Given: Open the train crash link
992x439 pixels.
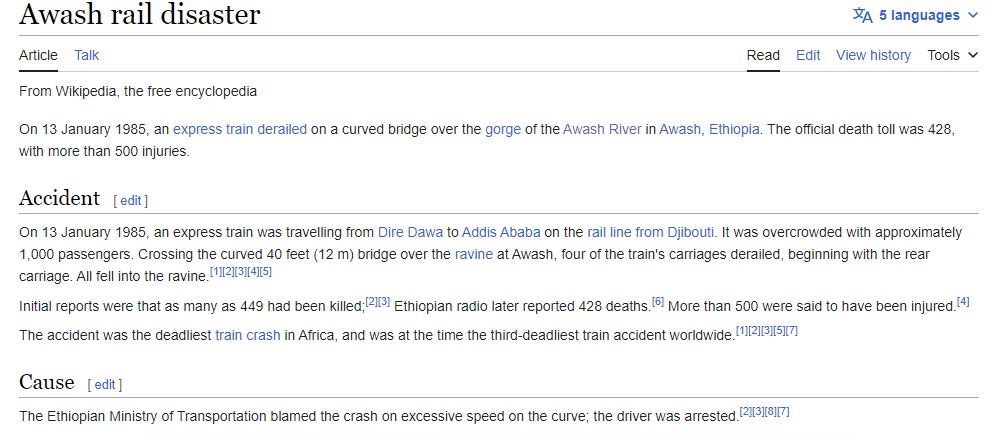Looking at the screenshot, I should 247,335.
